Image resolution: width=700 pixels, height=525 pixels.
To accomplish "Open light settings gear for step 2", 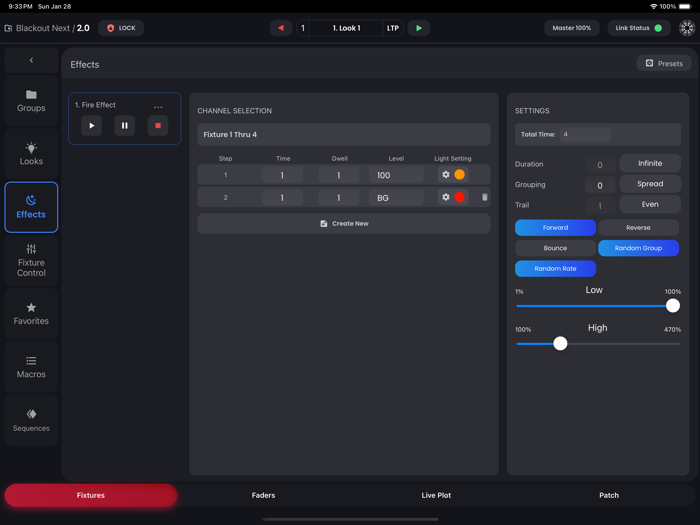I will pyautogui.click(x=446, y=197).
